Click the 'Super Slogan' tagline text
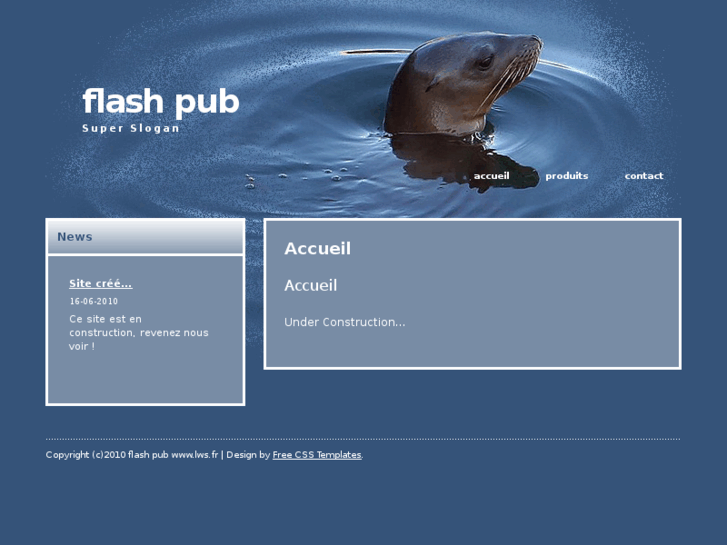Image resolution: width=727 pixels, height=545 pixels. [130, 128]
